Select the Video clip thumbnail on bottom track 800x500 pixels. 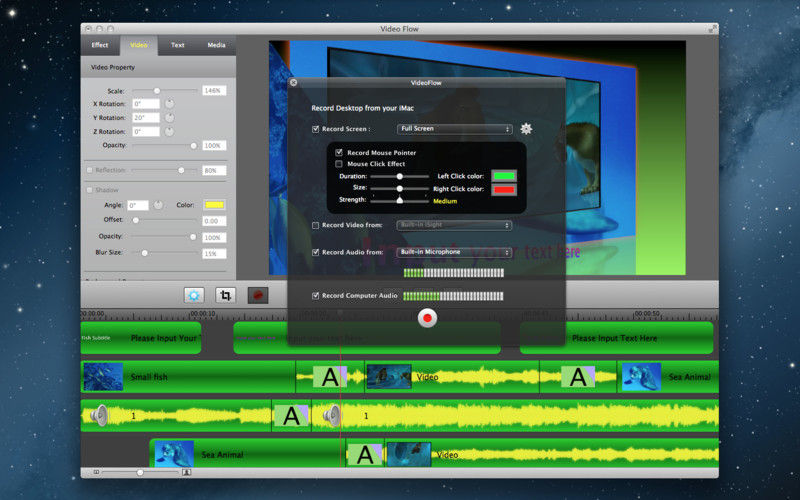[x=409, y=454]
